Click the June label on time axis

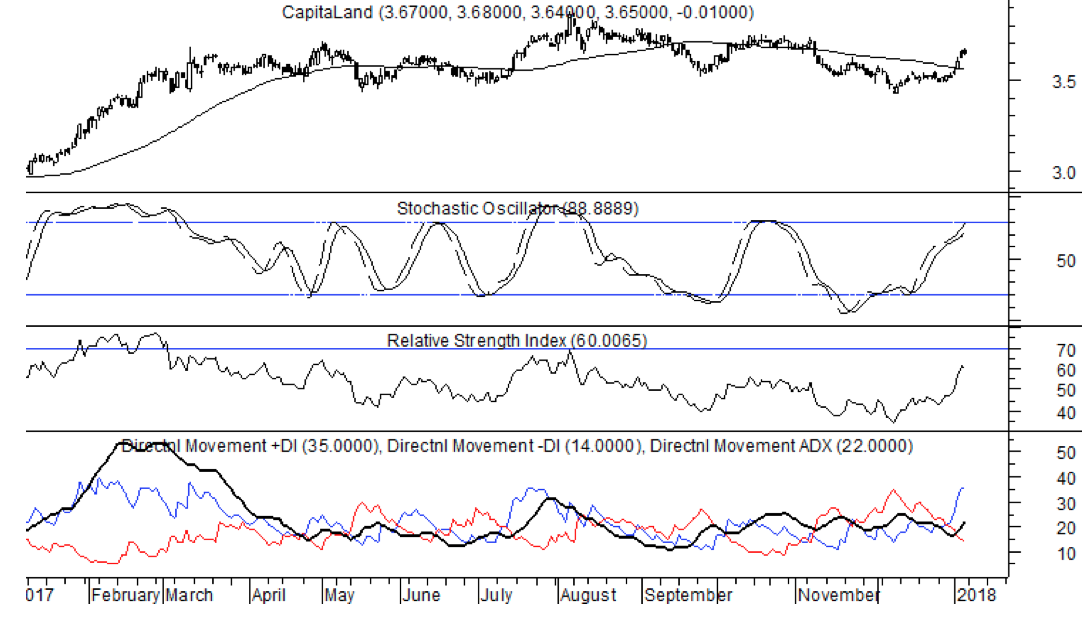click(x=422, y=596)
